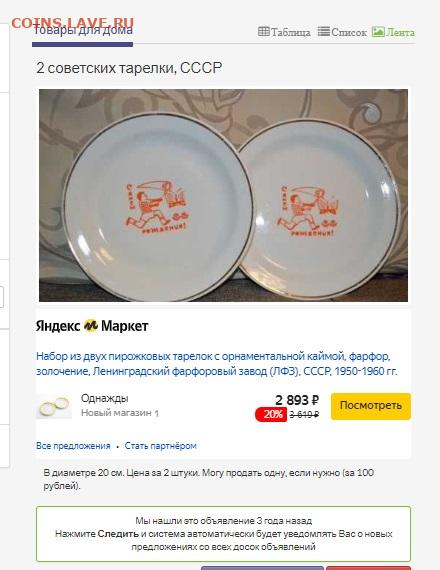Screen dimensions: 440x570
Task: Click the 20% discount badge
Action: 271,414
